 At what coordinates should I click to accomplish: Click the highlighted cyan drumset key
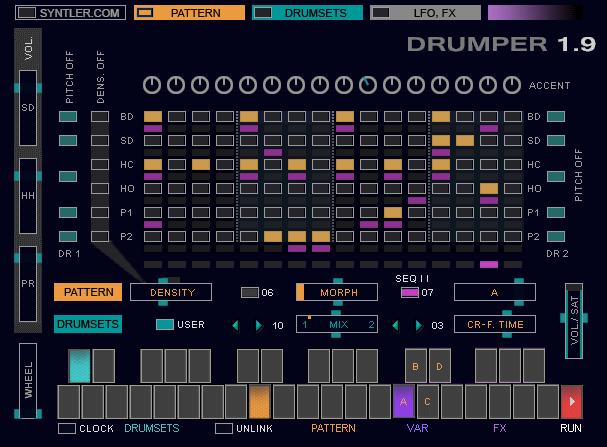[x=79, y=366]
